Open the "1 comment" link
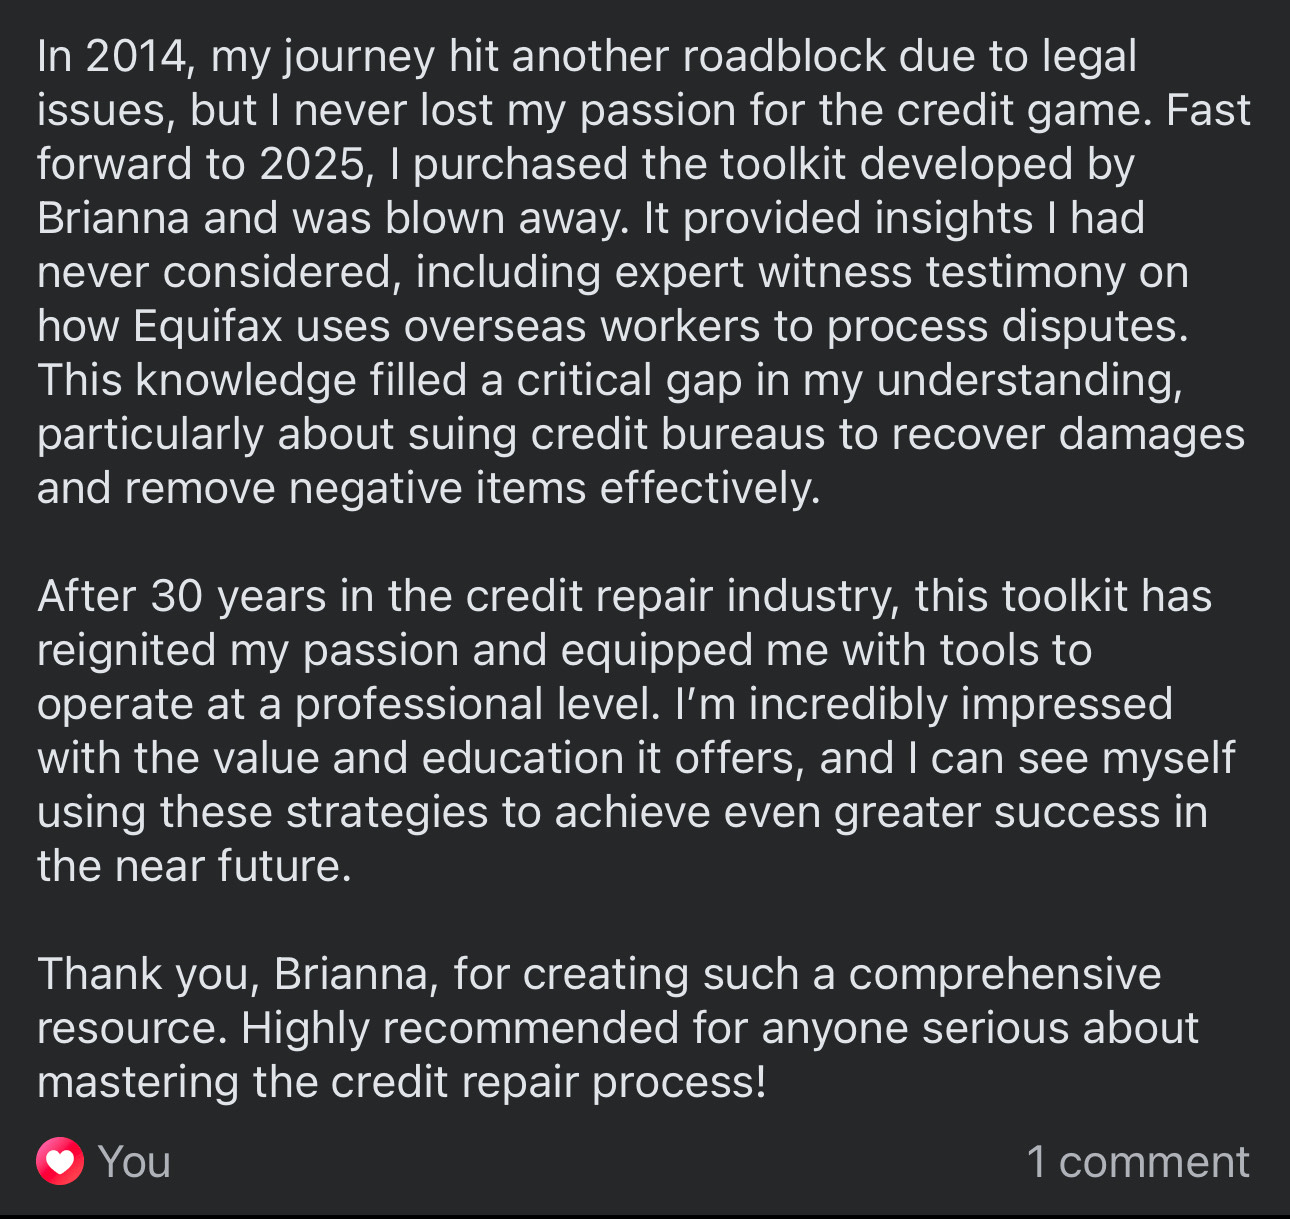1290x1219 pixels. click(1137, 1161)
